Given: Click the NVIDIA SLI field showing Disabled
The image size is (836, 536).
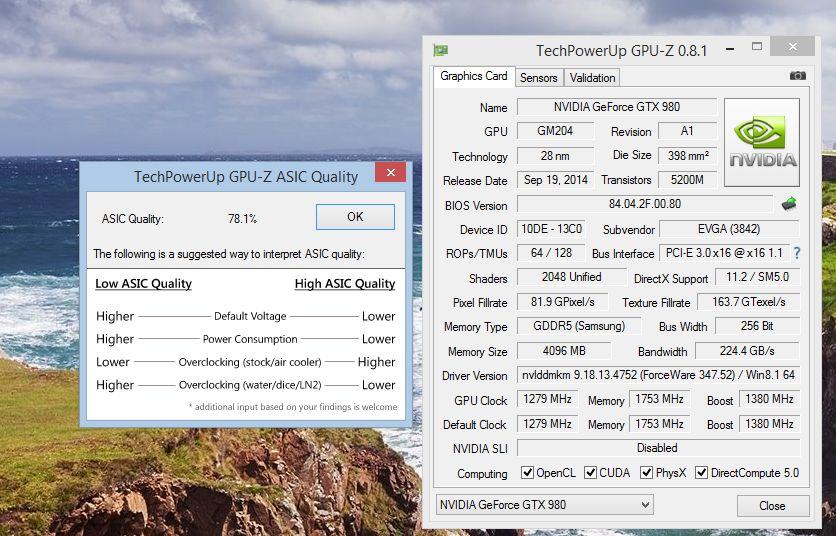Looking at the screenshot, I should [x=658, y=448].
